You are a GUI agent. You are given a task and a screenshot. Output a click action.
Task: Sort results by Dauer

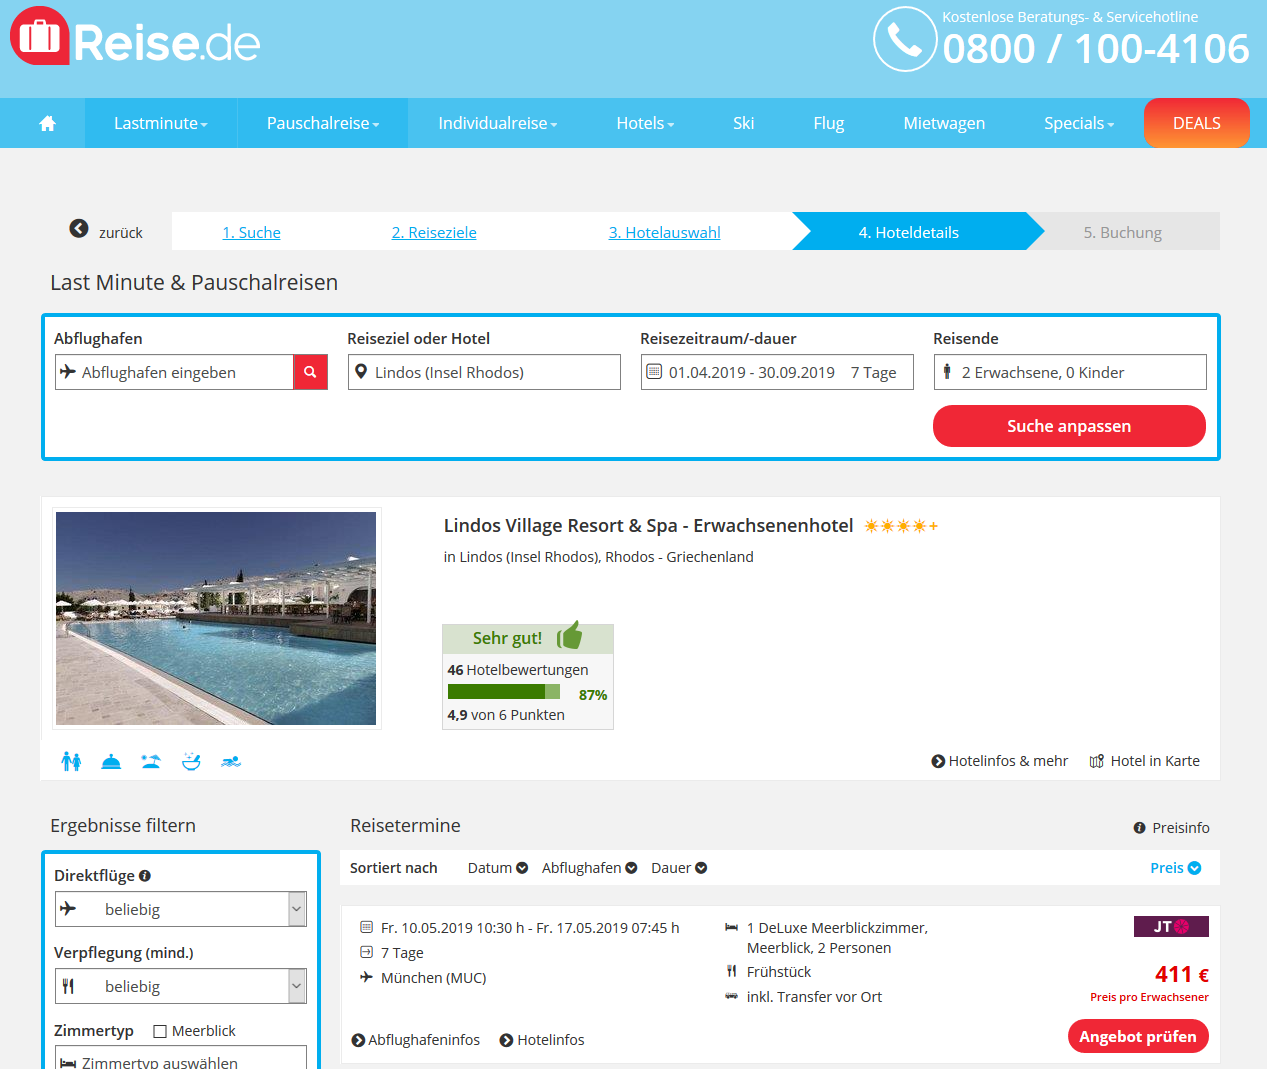[679, 868]
